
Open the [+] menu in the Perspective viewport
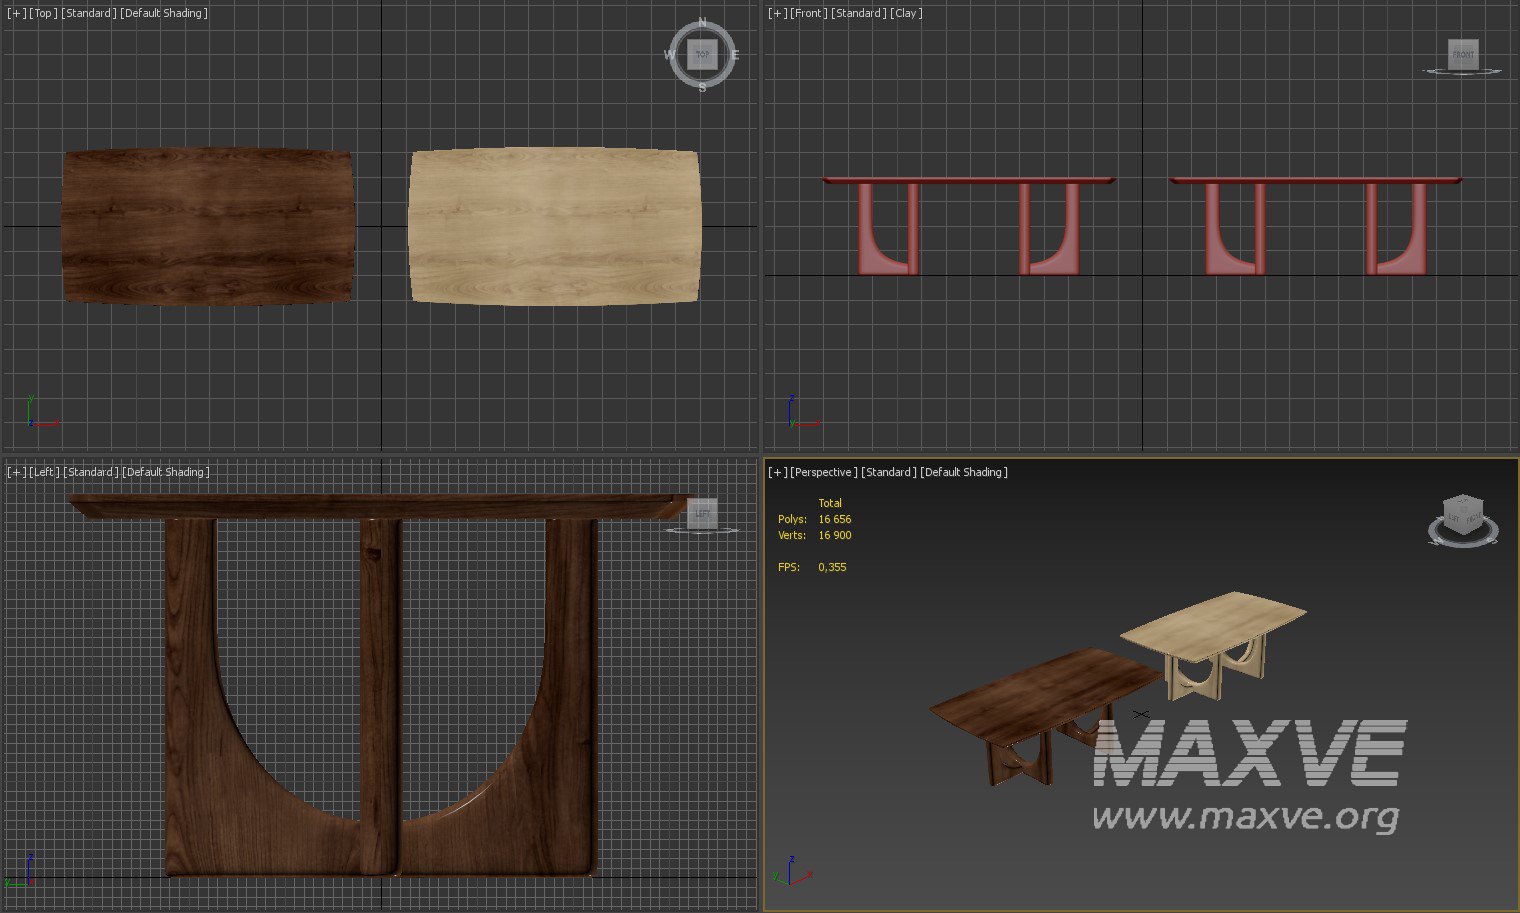pyautogui.click(x=777, y=472)
